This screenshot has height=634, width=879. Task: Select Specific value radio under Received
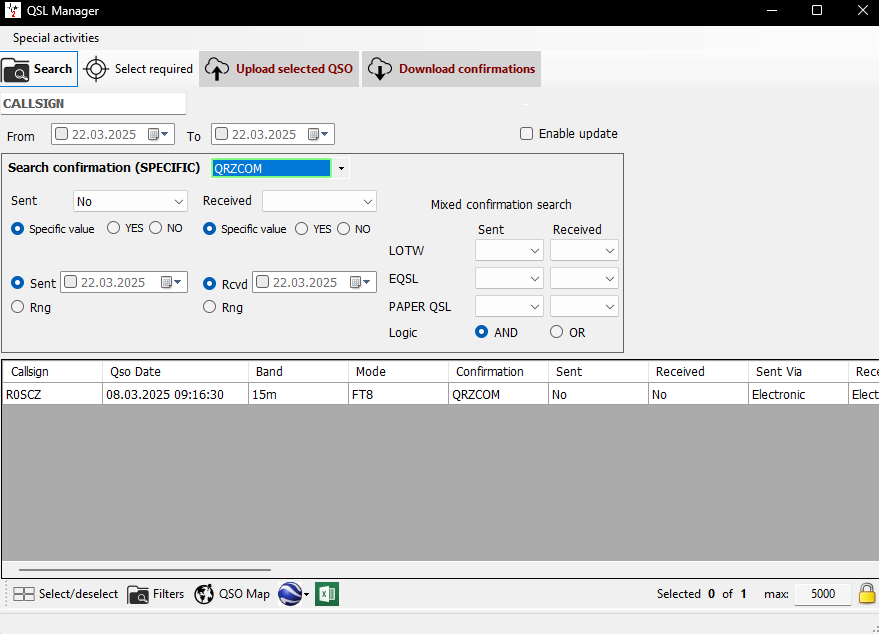click(210, 229)
